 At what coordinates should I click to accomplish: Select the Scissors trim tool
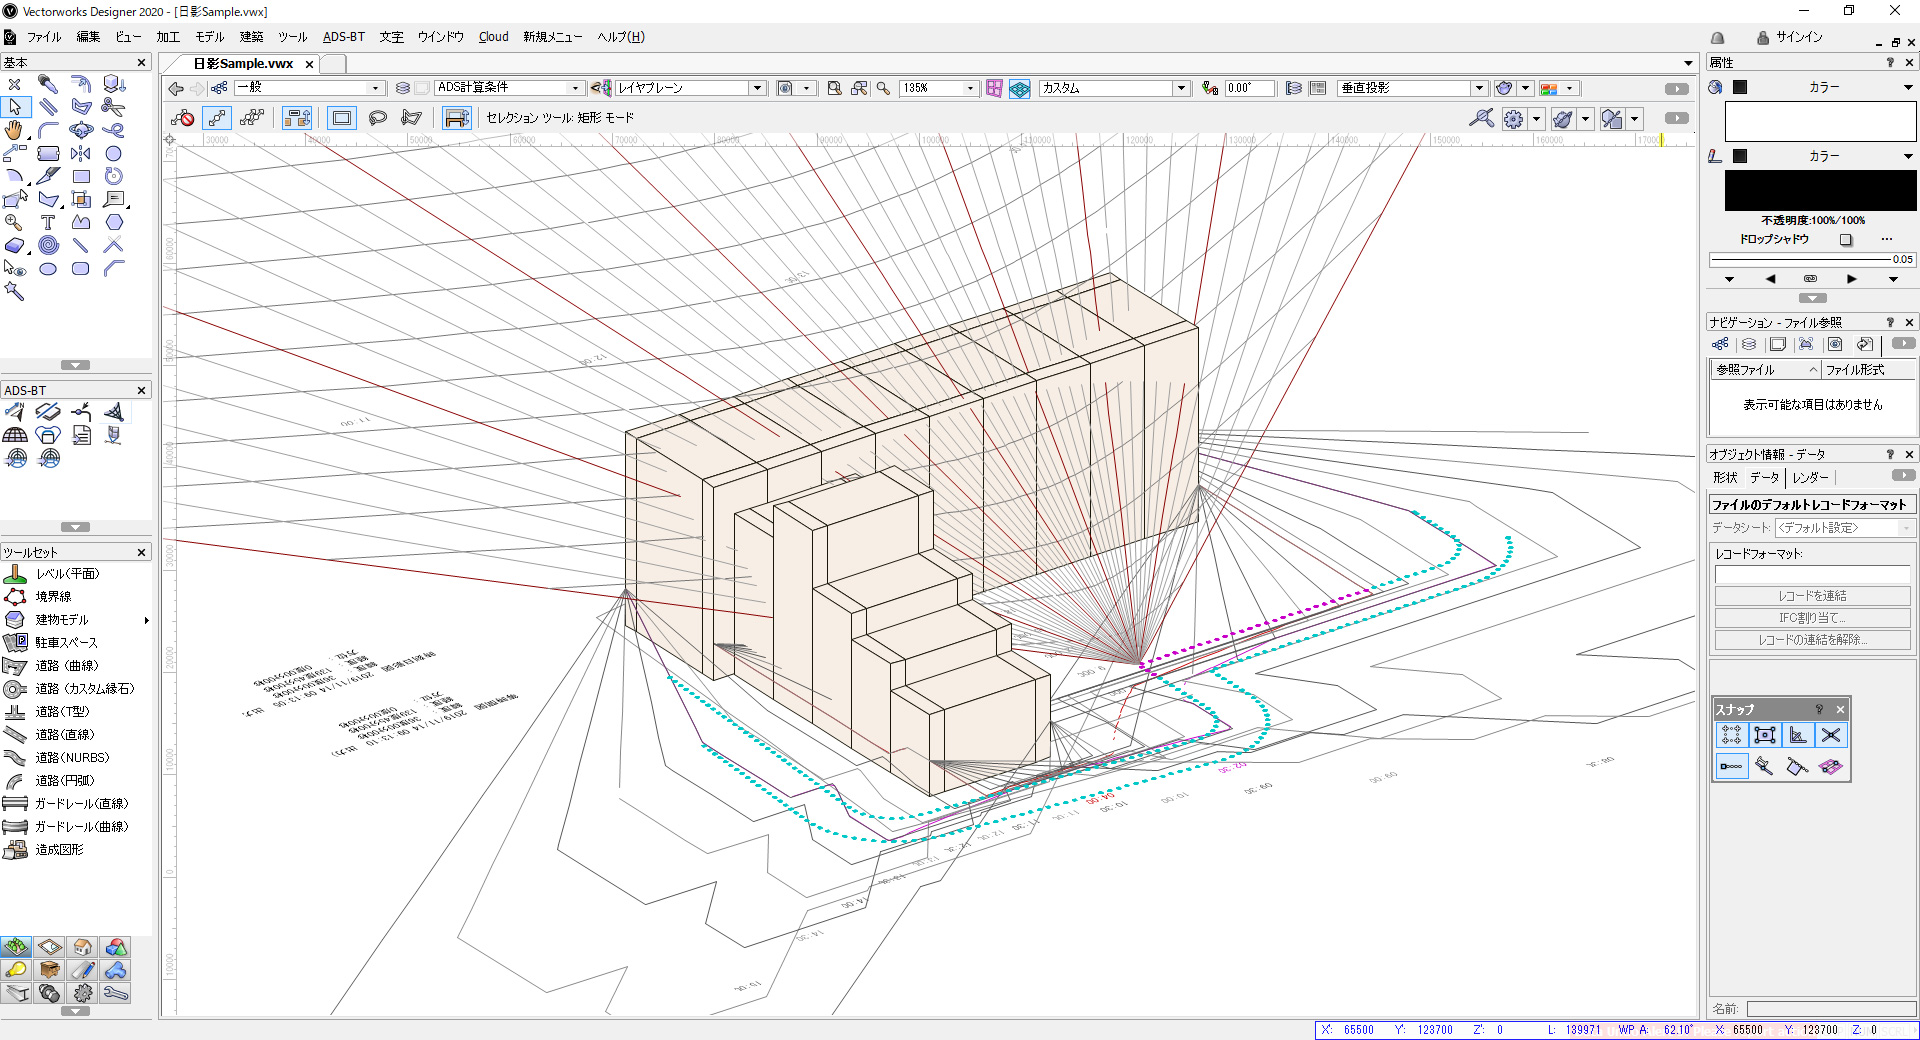click(x=113, y=107)
